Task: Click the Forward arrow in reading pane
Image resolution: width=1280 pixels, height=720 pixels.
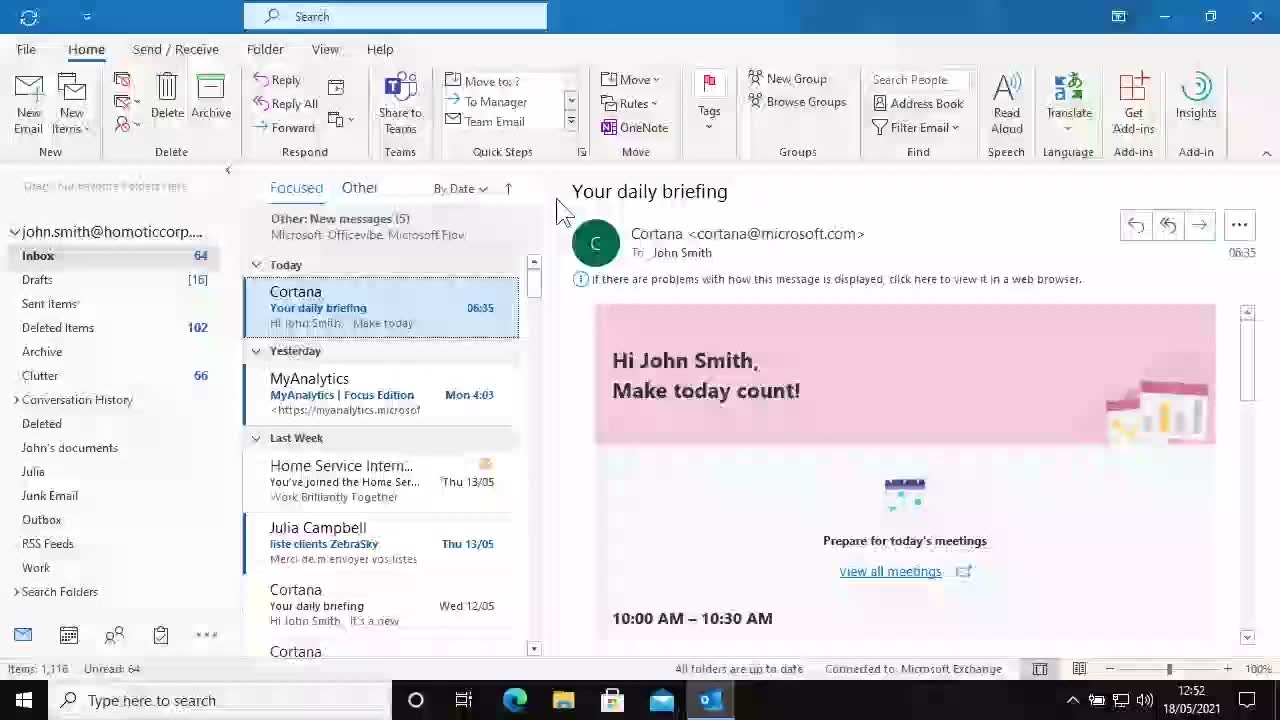Action: pos(1199,225)
